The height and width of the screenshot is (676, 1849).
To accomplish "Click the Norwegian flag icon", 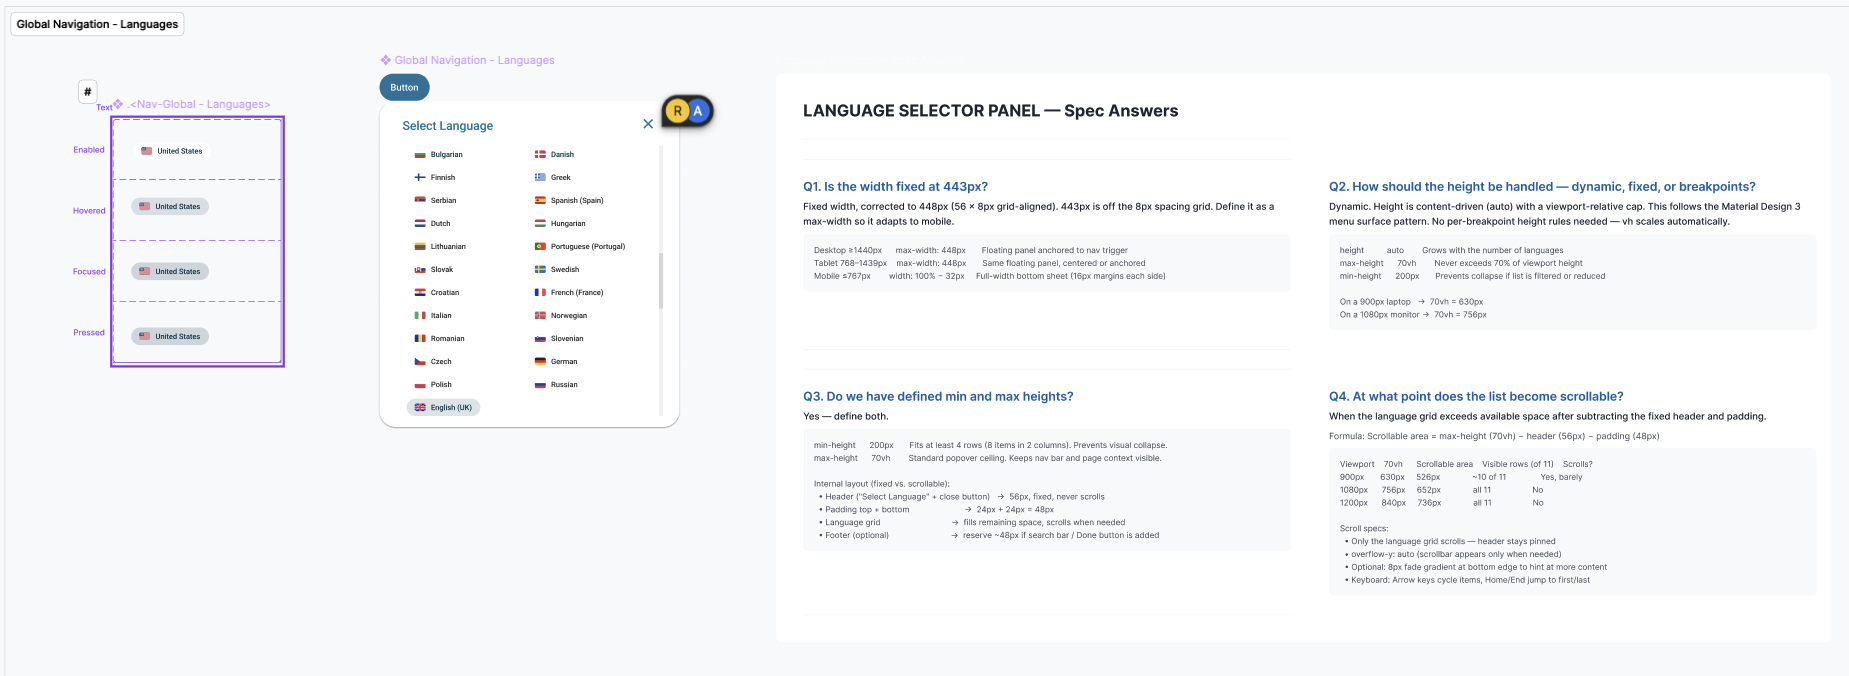I will (540, 316).
